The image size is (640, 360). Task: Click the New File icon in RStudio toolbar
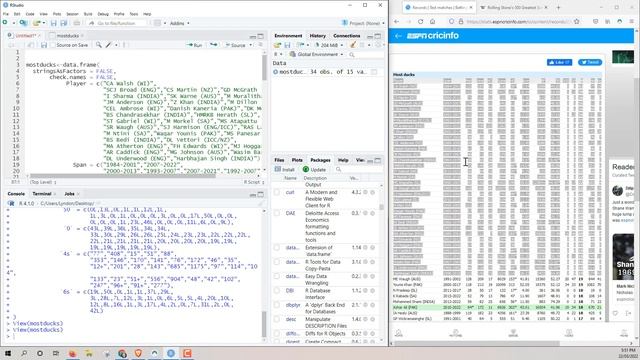click(5, 23)
